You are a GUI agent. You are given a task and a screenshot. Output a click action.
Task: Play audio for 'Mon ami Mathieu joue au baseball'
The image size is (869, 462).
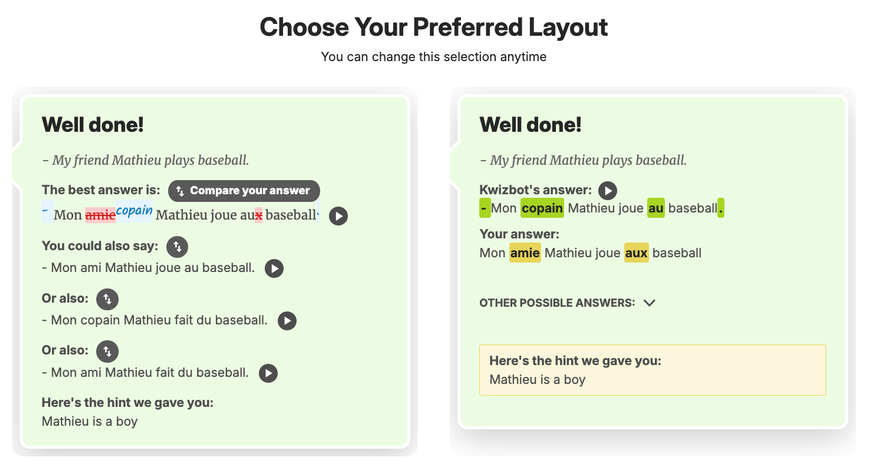tap(274, 268)
